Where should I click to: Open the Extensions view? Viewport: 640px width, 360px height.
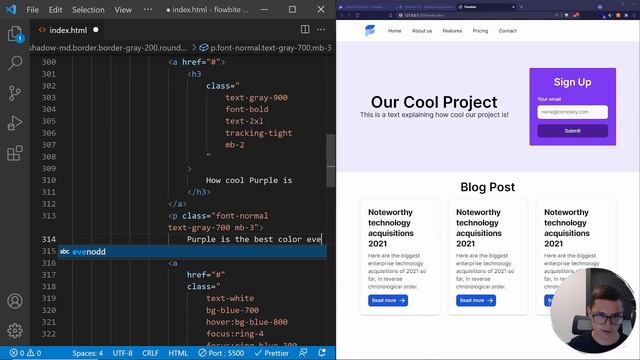coord(15,153)
